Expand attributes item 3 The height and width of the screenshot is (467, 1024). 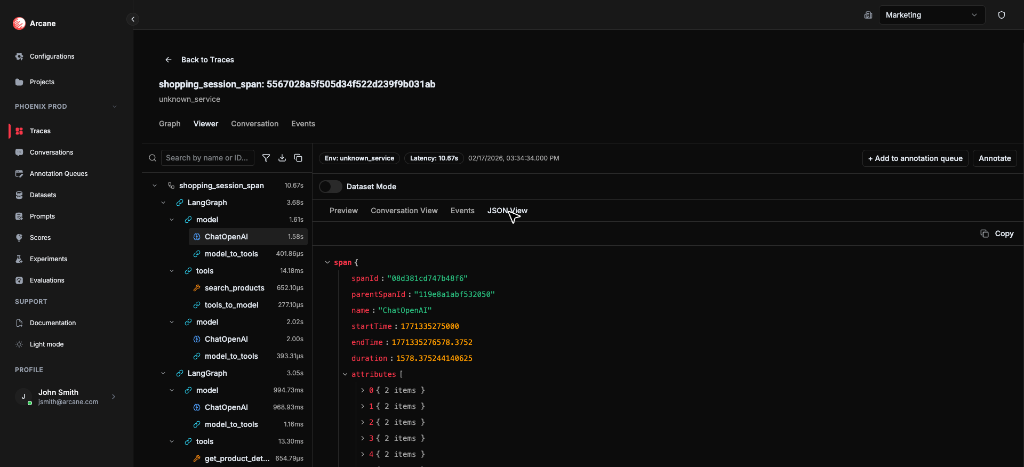point(362,438)
